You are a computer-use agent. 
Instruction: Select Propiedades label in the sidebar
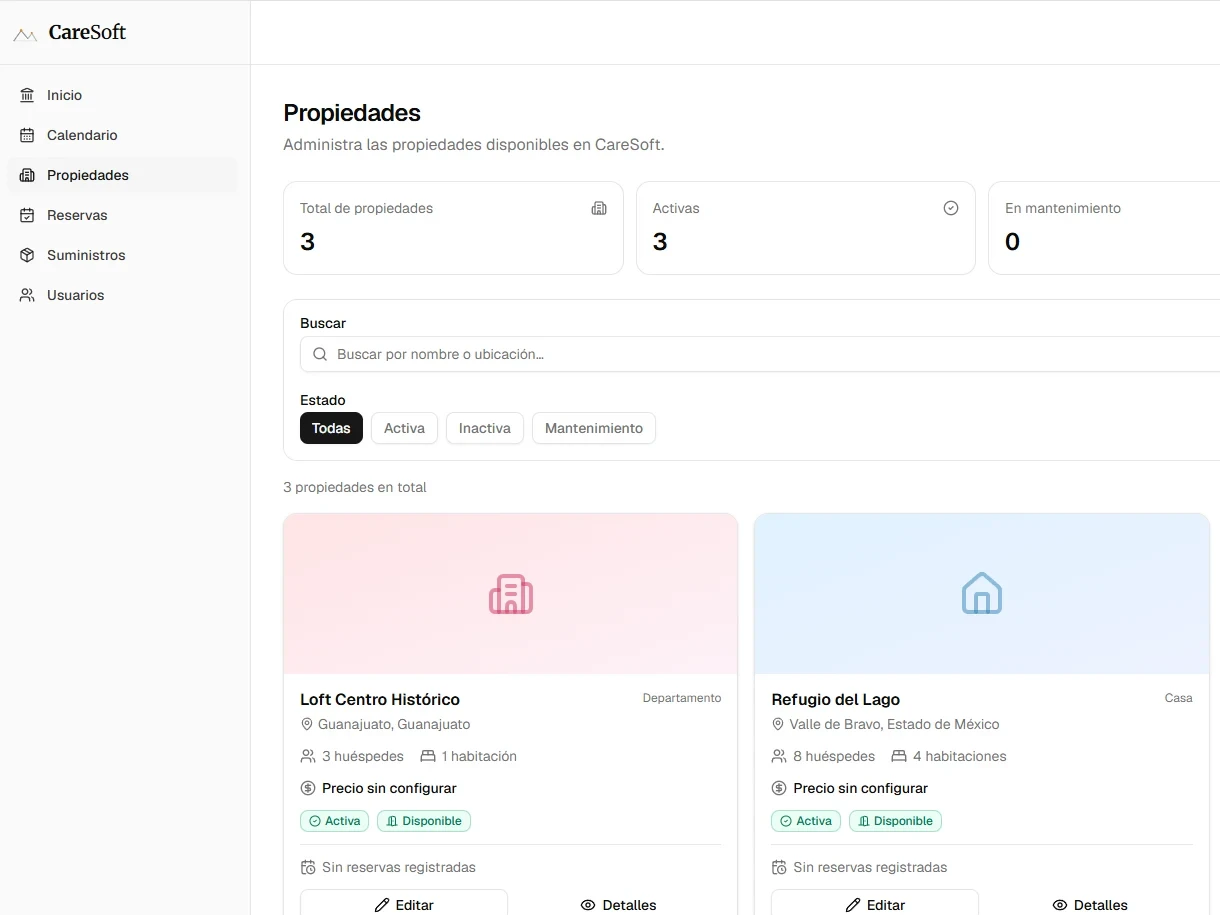[88, 175]
